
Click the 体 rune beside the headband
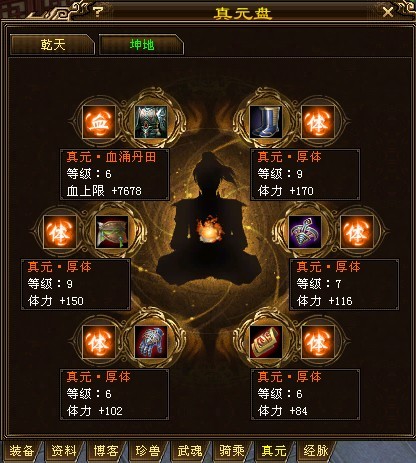60,232
